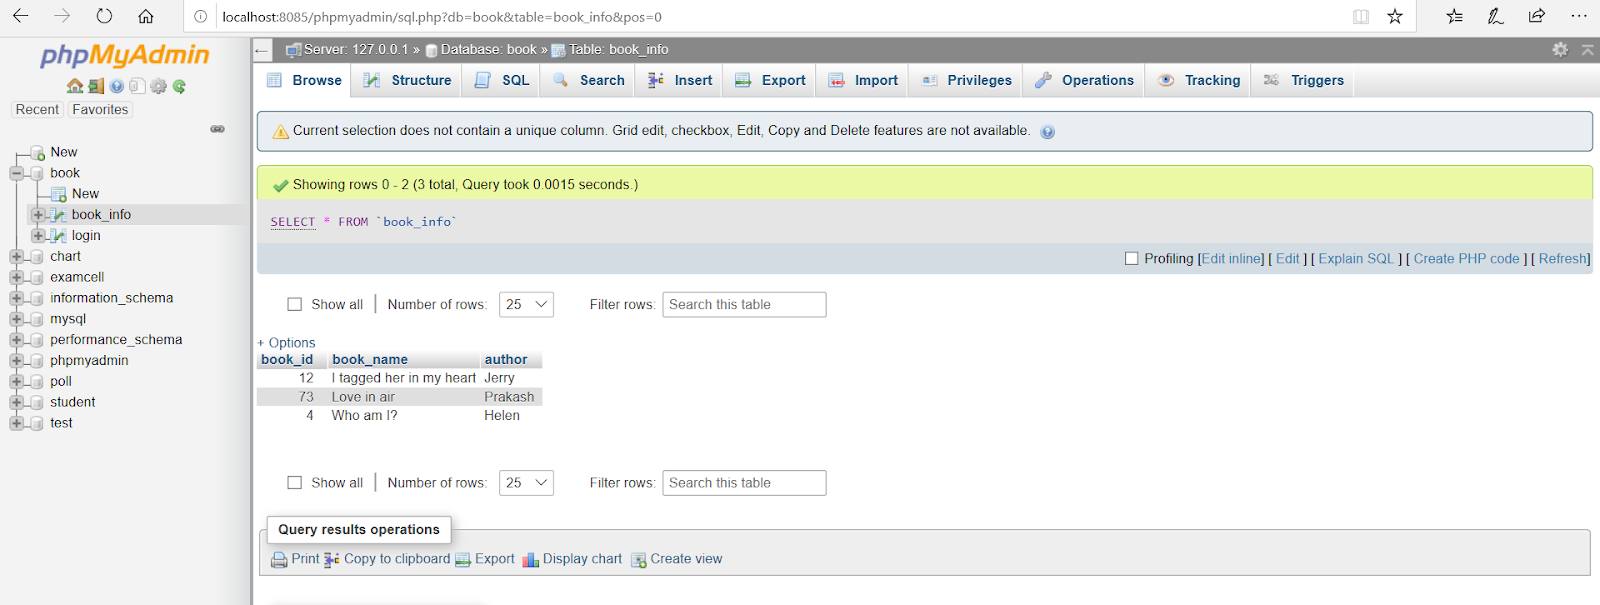Open browser favorites hub icon
The height and width of the screenshot is (605, 1600).
1455,16
